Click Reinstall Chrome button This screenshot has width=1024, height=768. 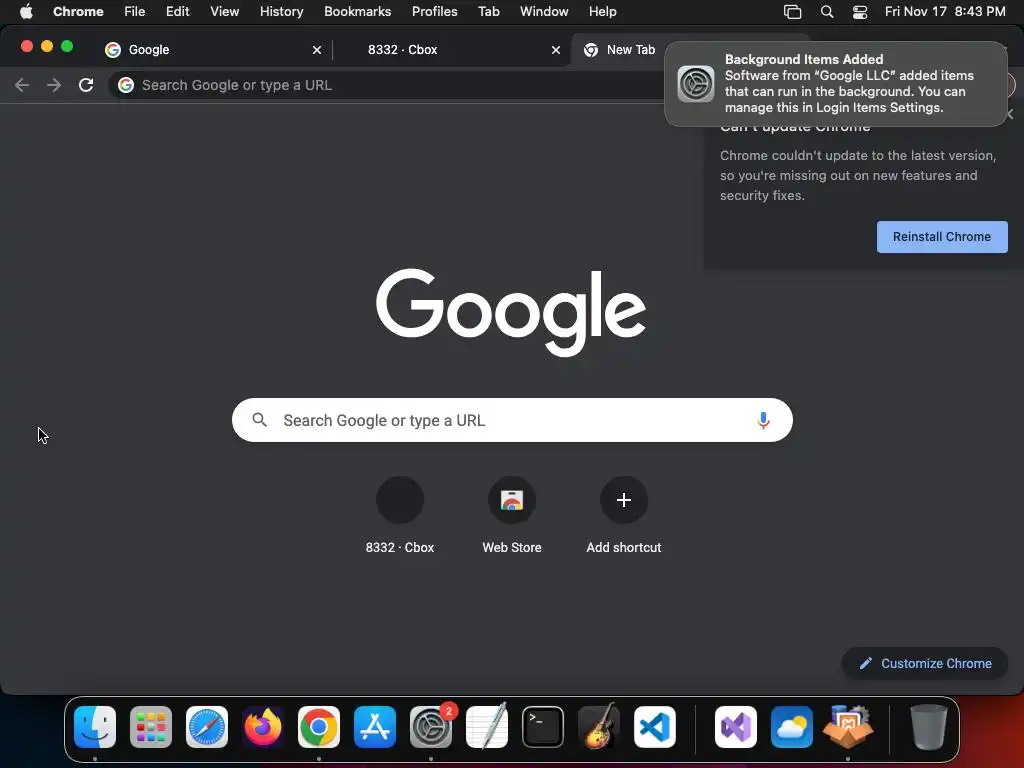coord(942,236)
